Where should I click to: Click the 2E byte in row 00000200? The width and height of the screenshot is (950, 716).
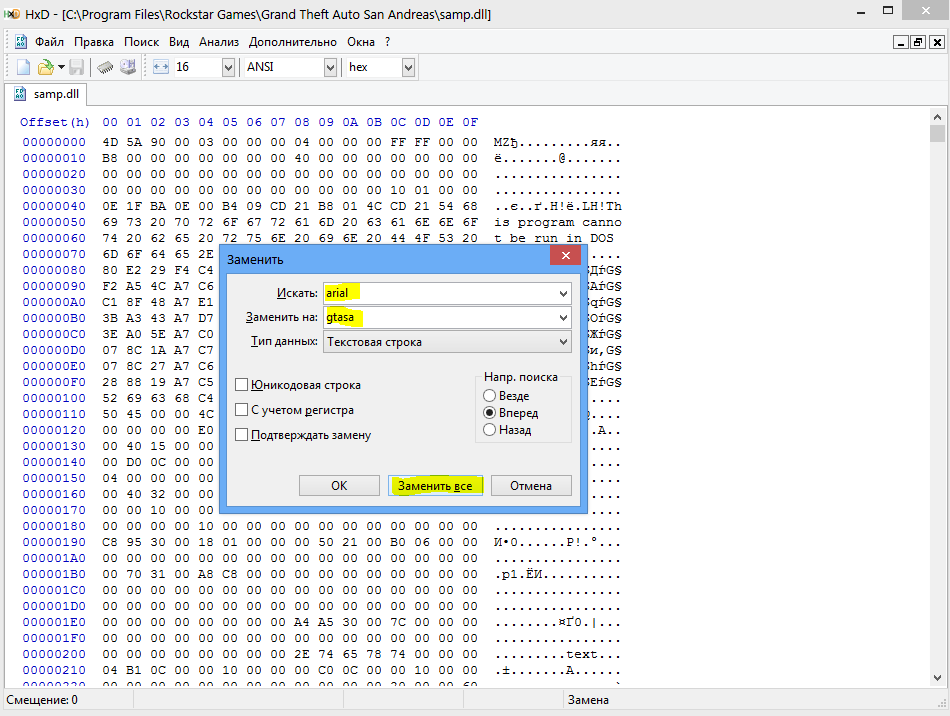pyautogui.click(x=302, y=654)
